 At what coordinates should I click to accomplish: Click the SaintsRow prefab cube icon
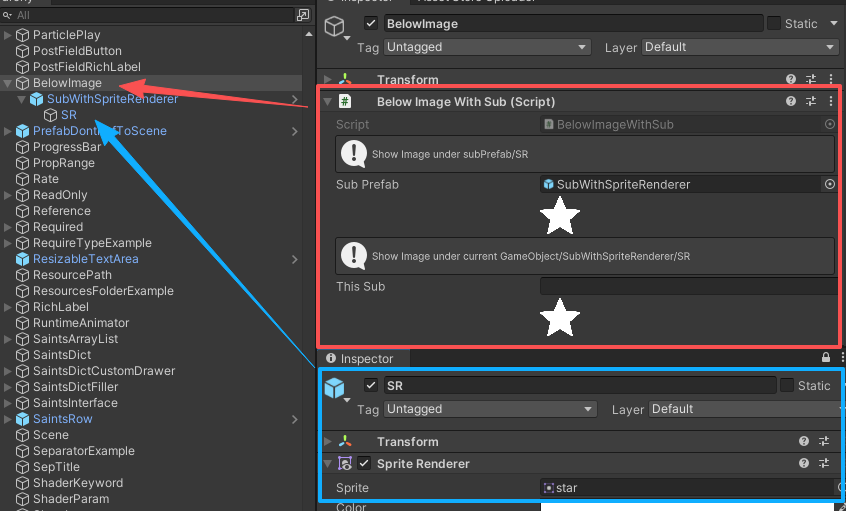(x=22, y=419)
